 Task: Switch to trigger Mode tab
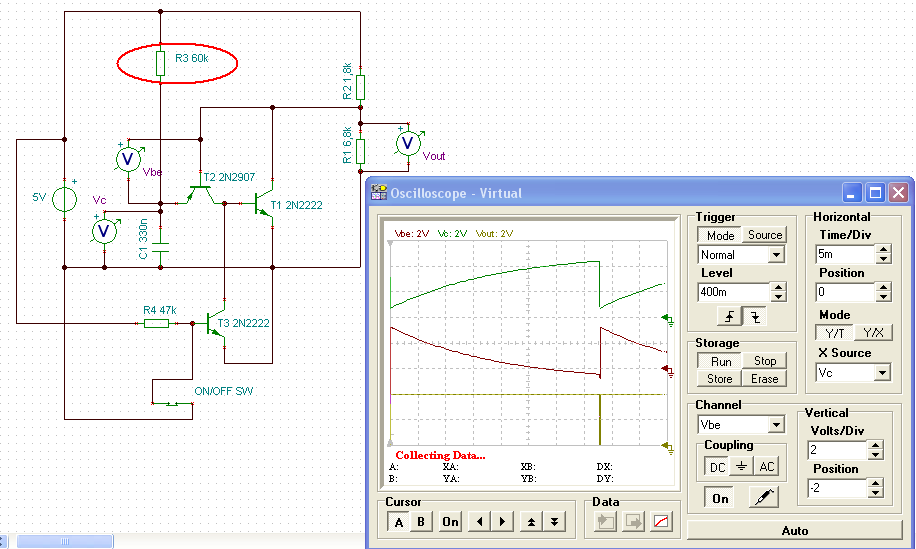(720, 235)
